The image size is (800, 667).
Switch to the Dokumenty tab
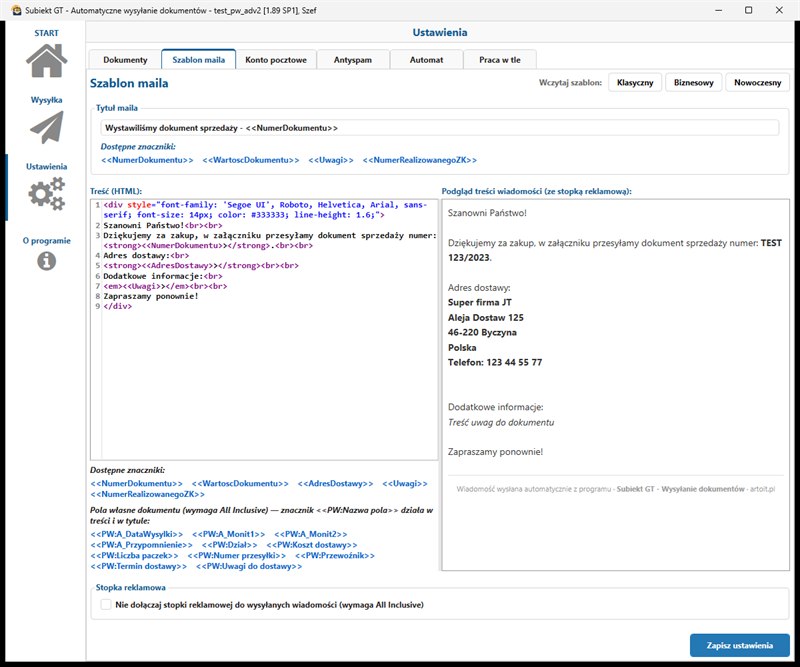click(x=125, y=60)
